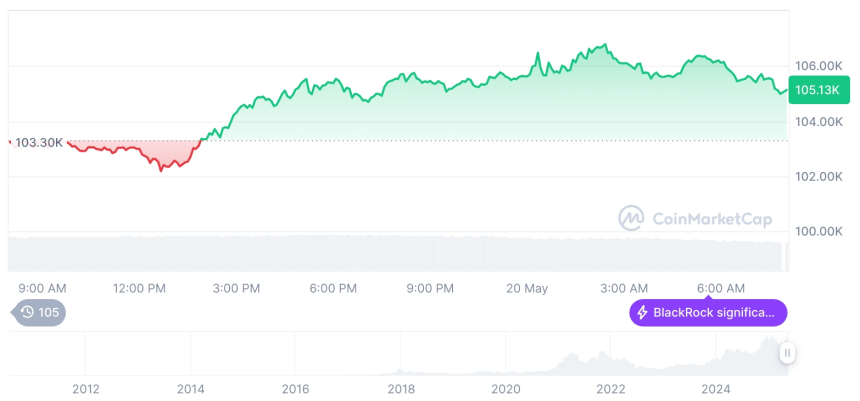Click the history clock icon badge
This screenshot has width=860, height=401.
pos(29,313)
